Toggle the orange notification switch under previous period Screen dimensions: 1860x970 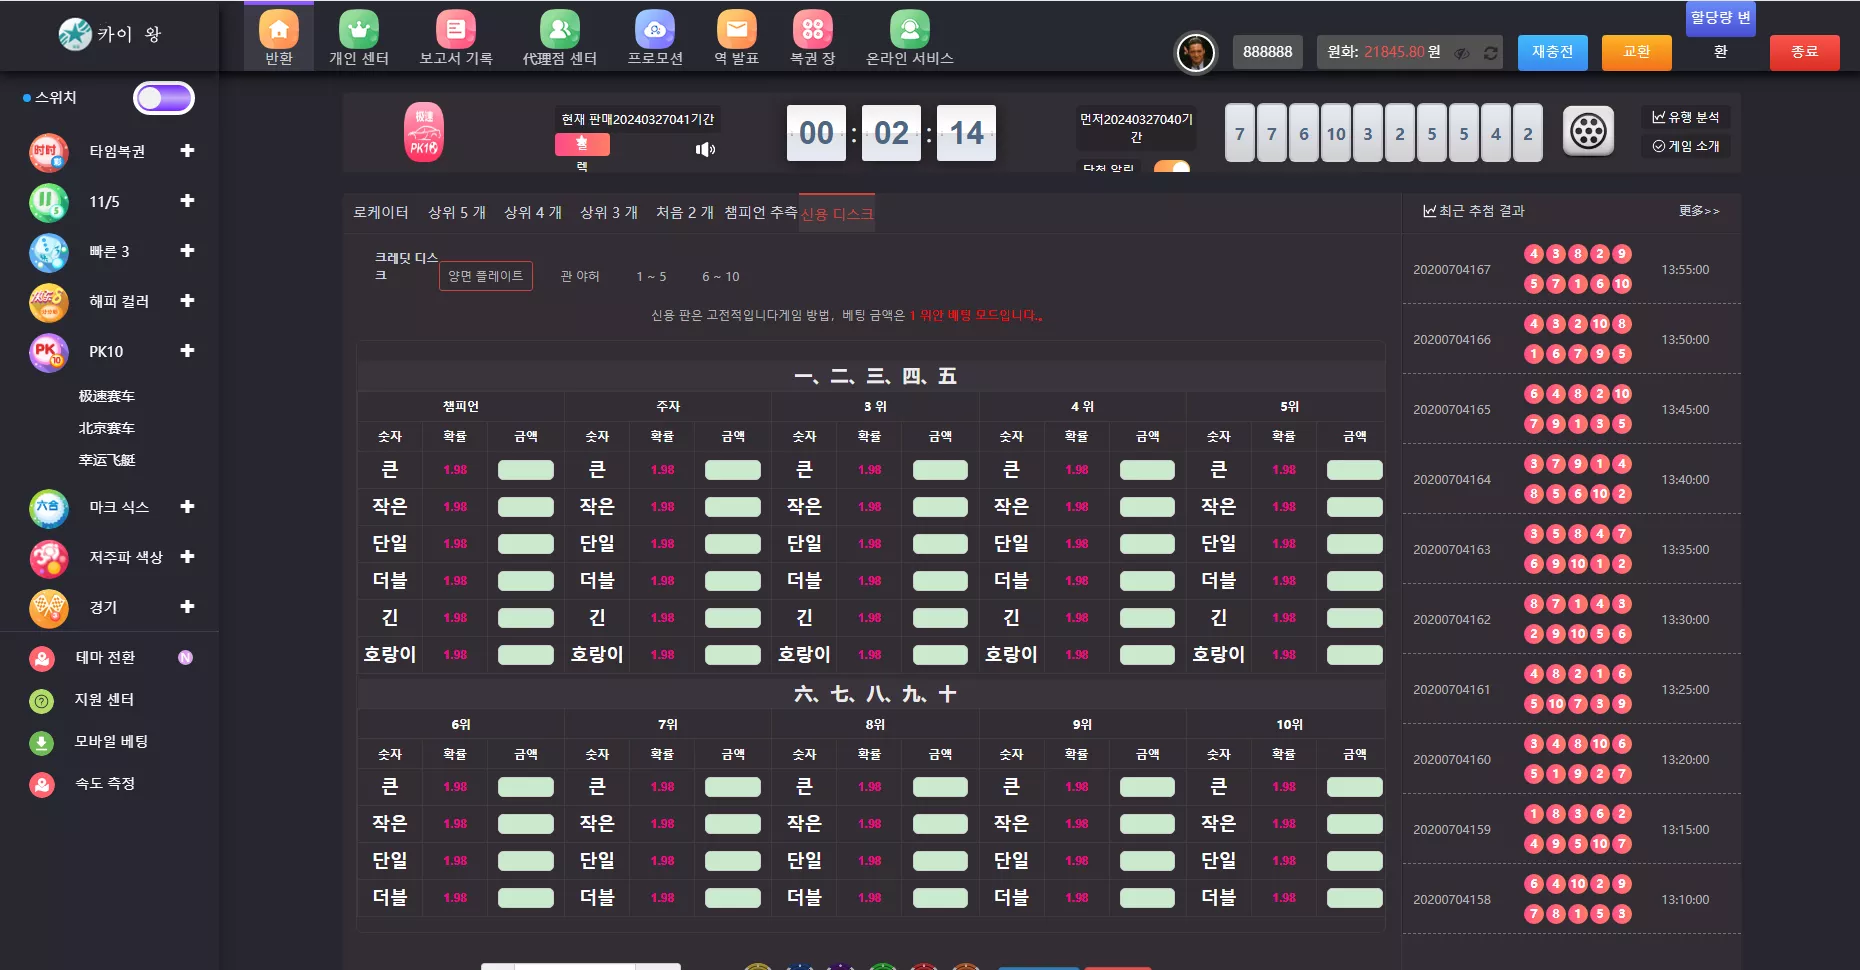[x=1172, y=167]
